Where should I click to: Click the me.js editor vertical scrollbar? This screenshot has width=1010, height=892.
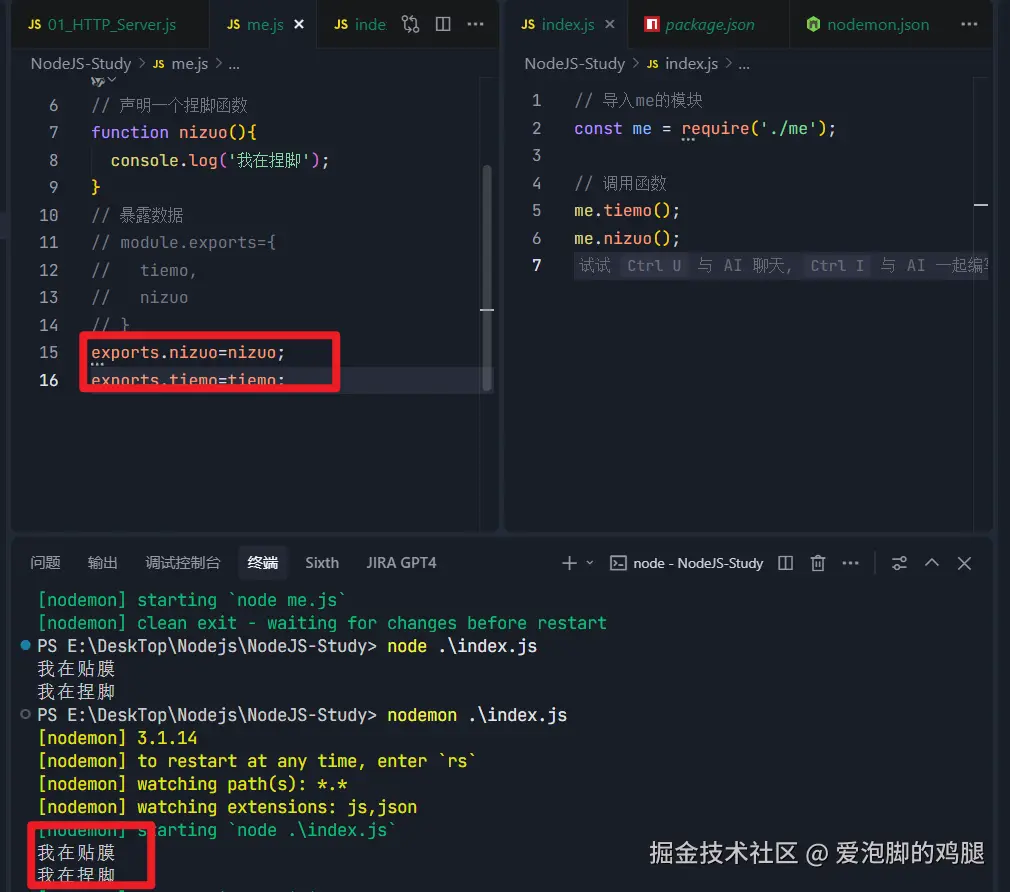(x=487, y=277)
